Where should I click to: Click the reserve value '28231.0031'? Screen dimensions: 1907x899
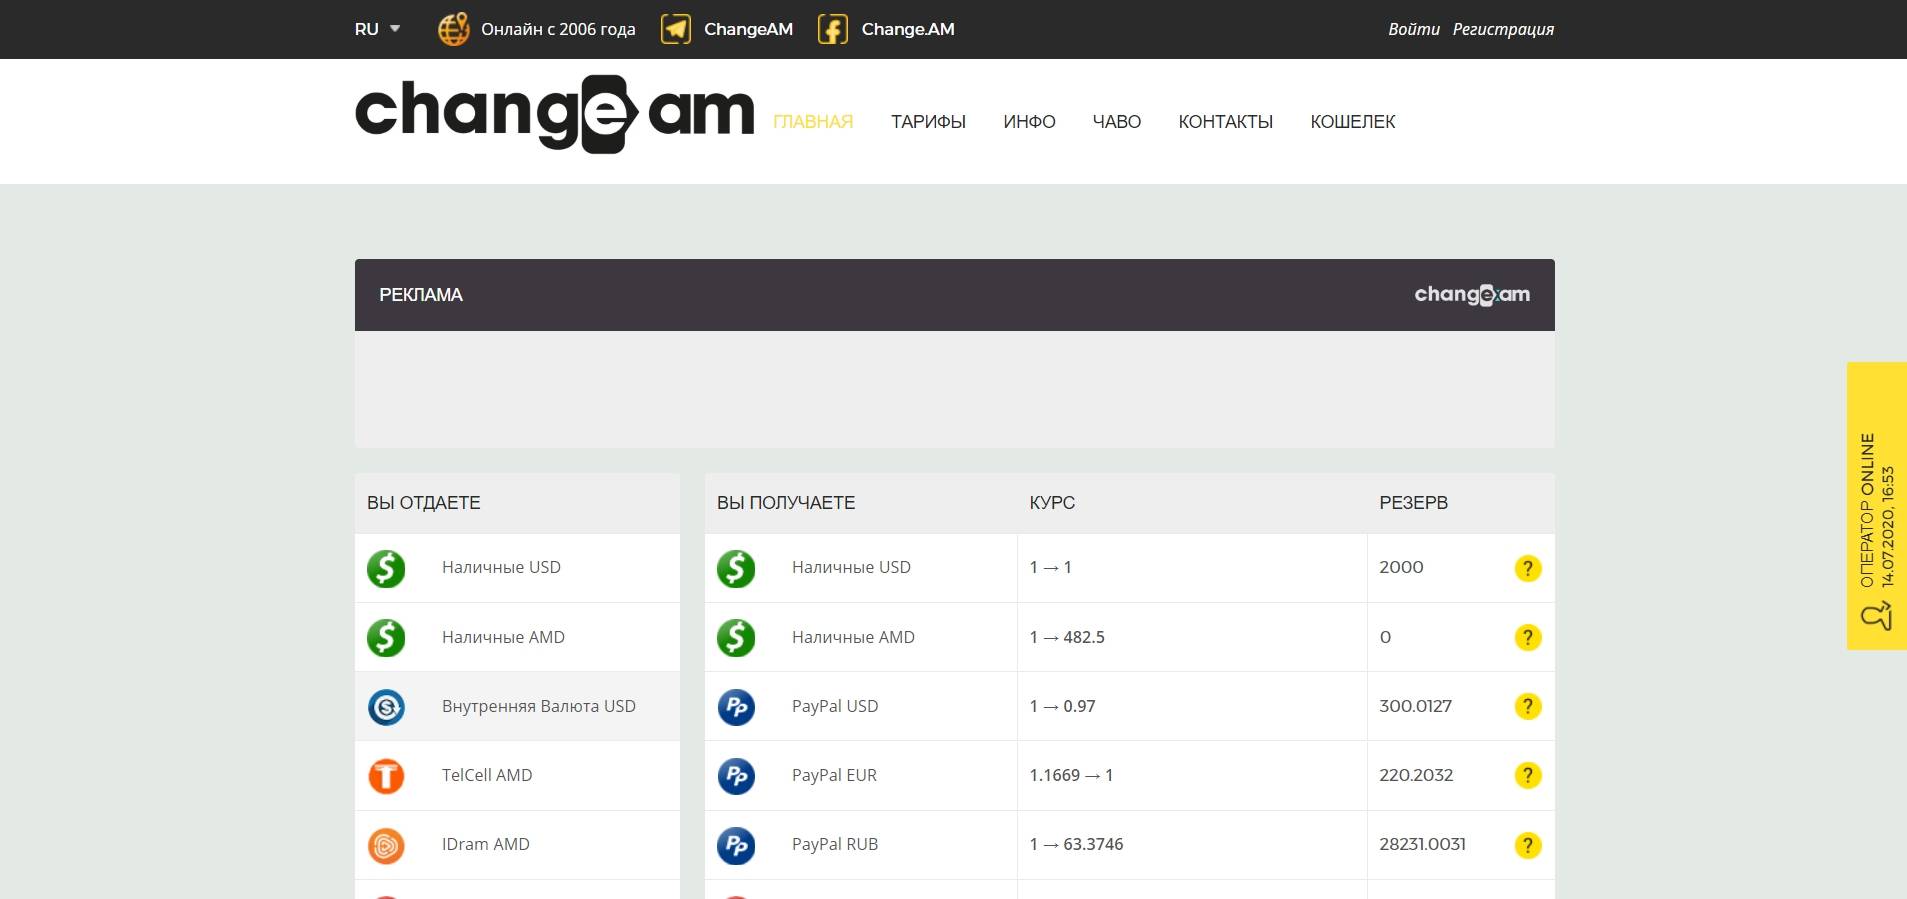pos(1422,844)
